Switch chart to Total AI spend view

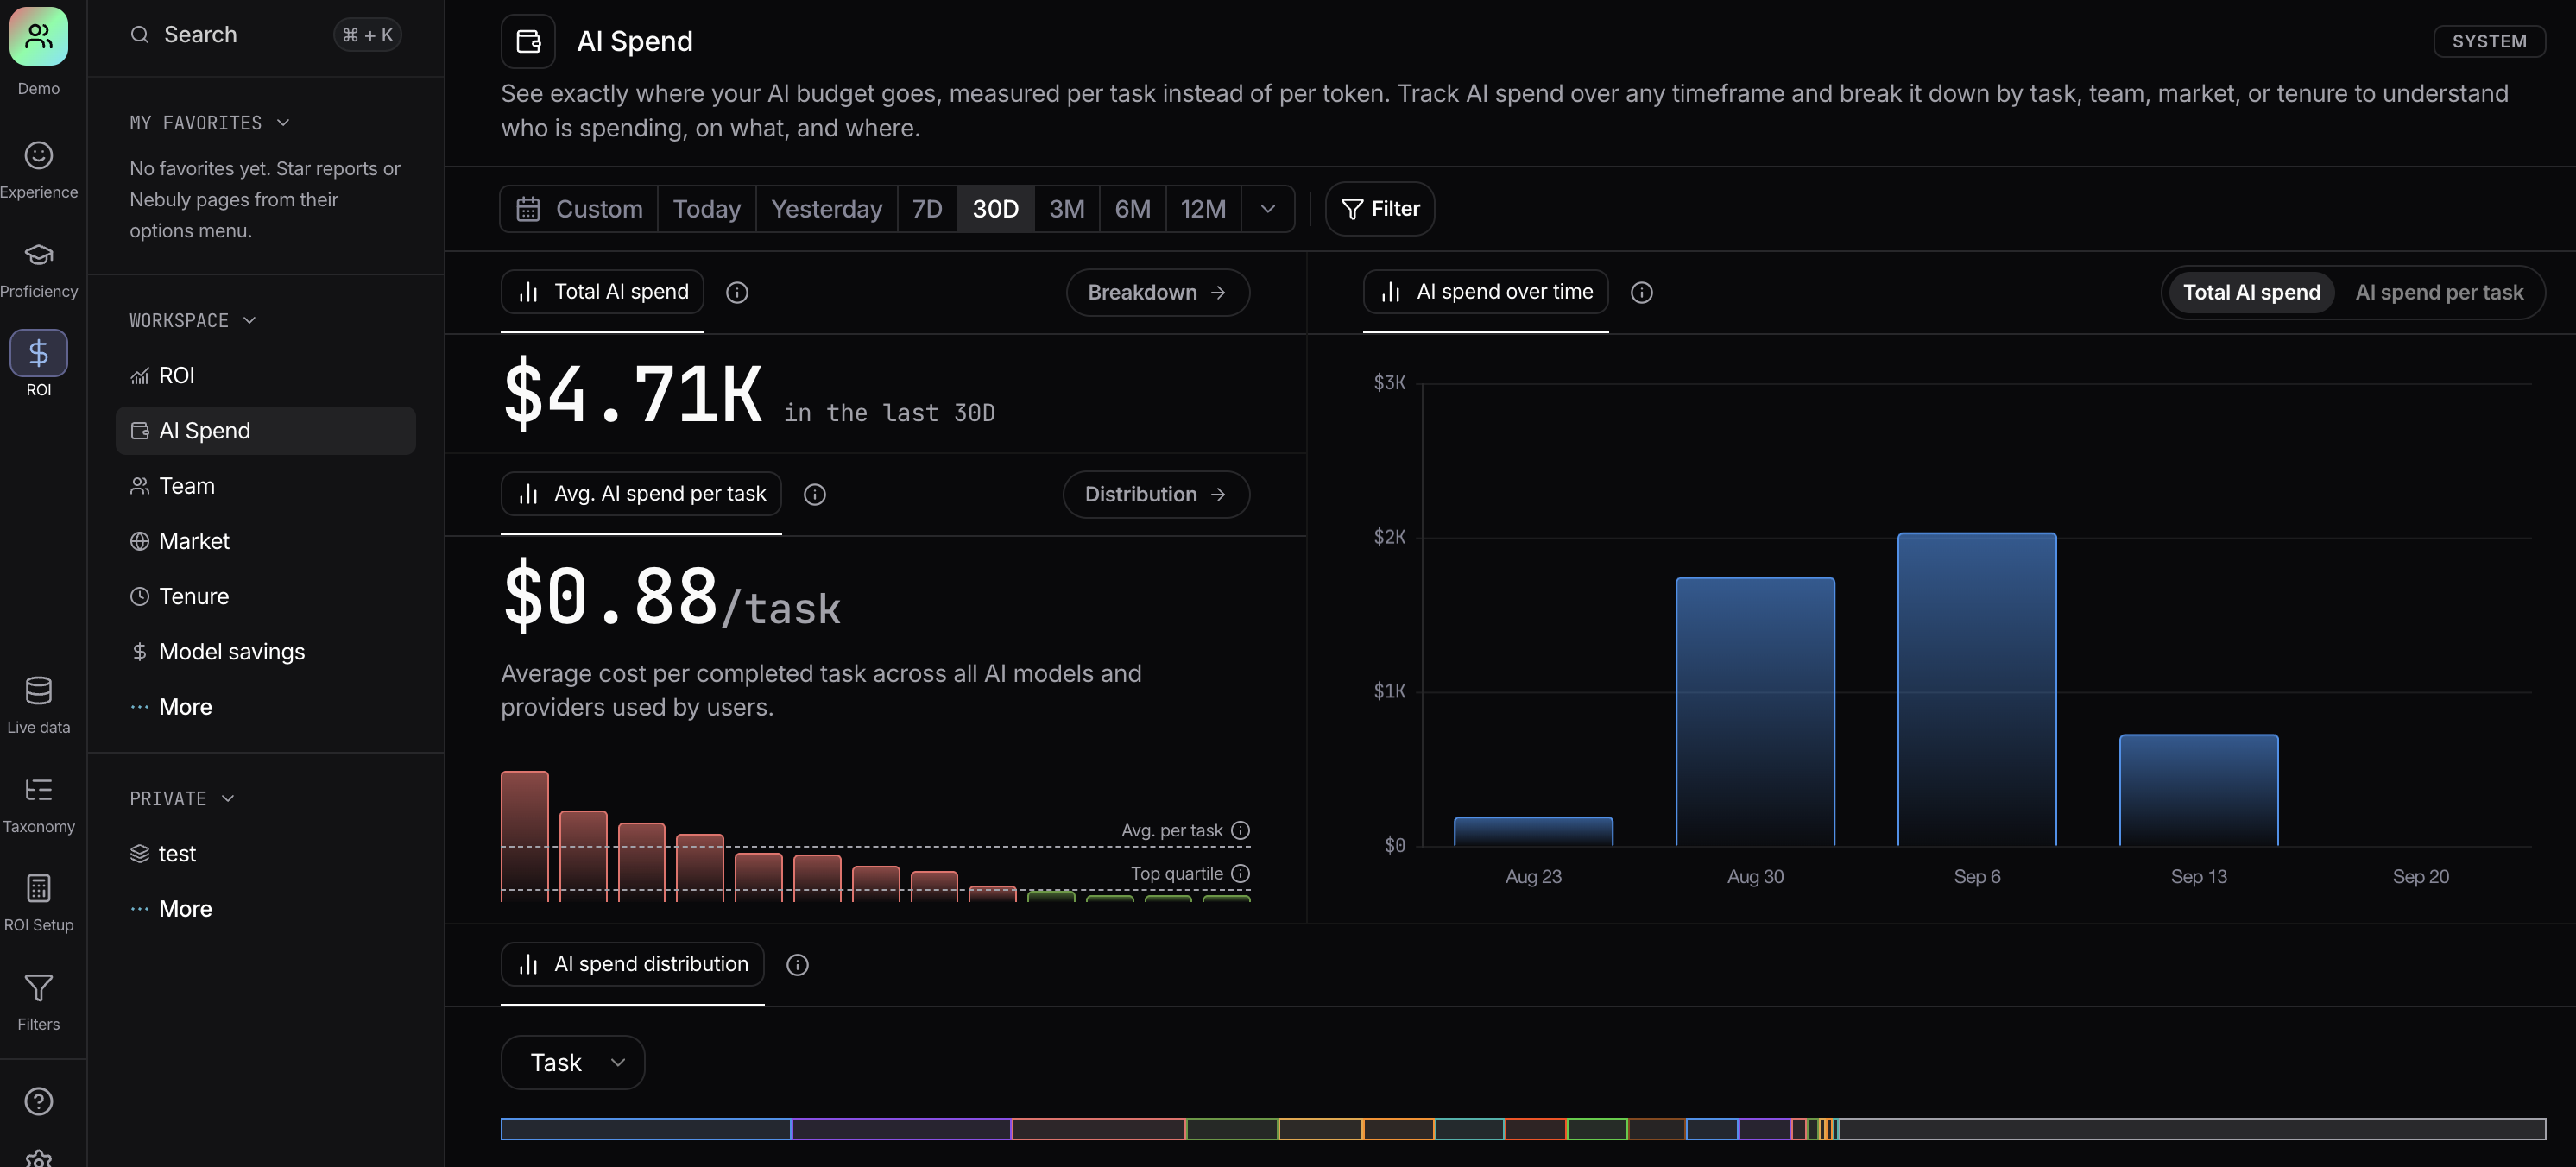click(x=2251, y=292)
